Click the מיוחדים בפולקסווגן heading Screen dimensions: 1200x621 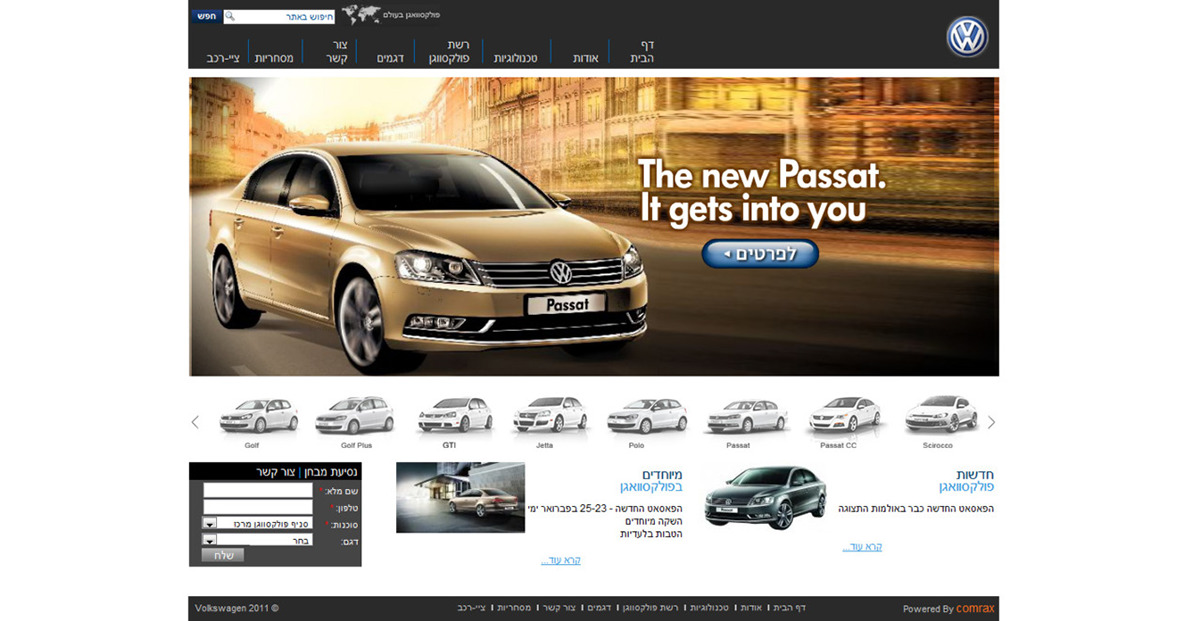click(650, 481)
